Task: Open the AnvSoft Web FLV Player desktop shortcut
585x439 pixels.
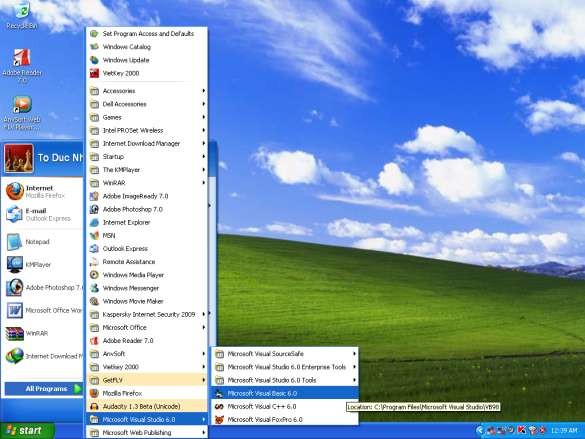Action: [22, 113]
